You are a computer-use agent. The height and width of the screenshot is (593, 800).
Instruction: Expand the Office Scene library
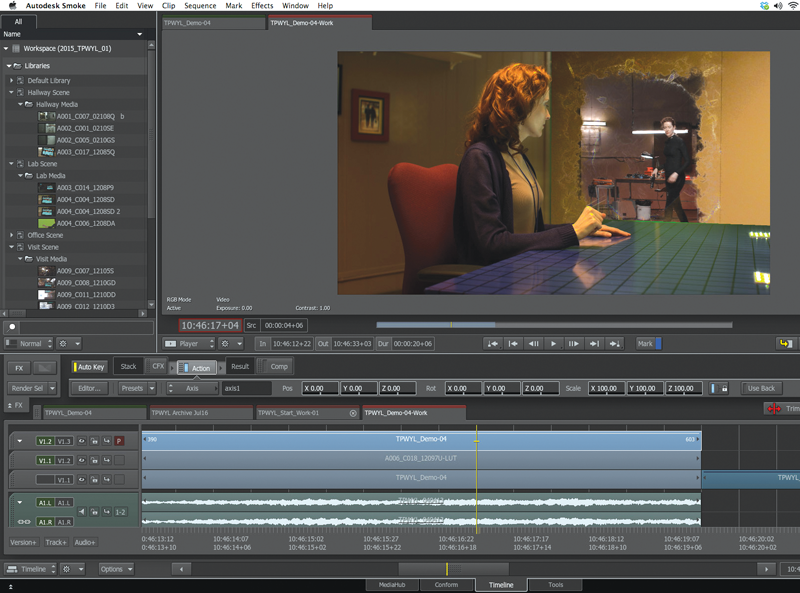click(11, 235)
